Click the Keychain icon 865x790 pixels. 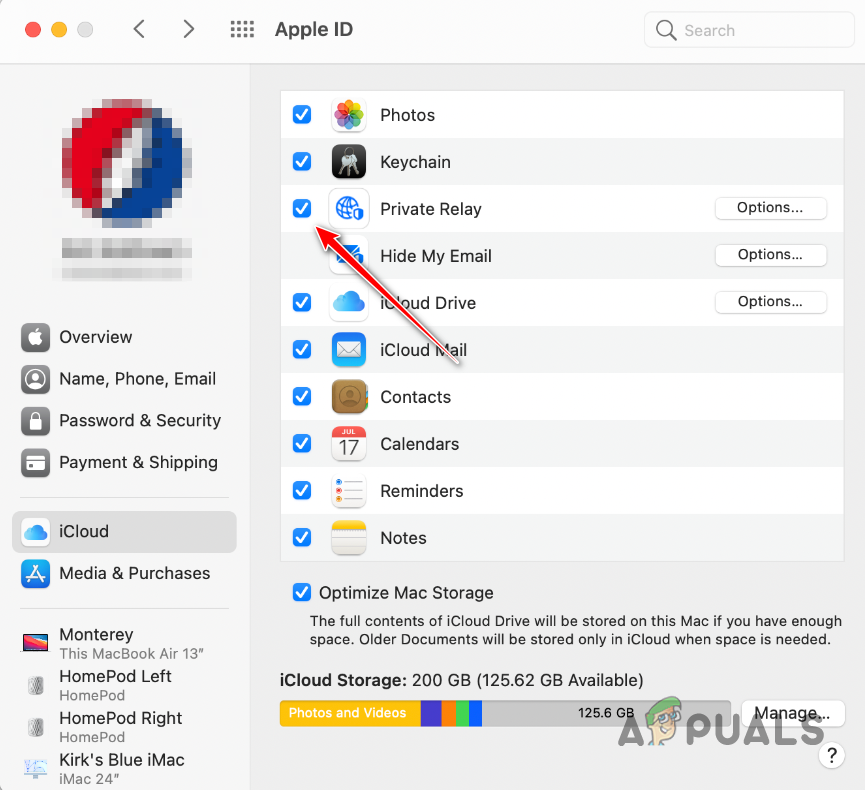(348, 161)
